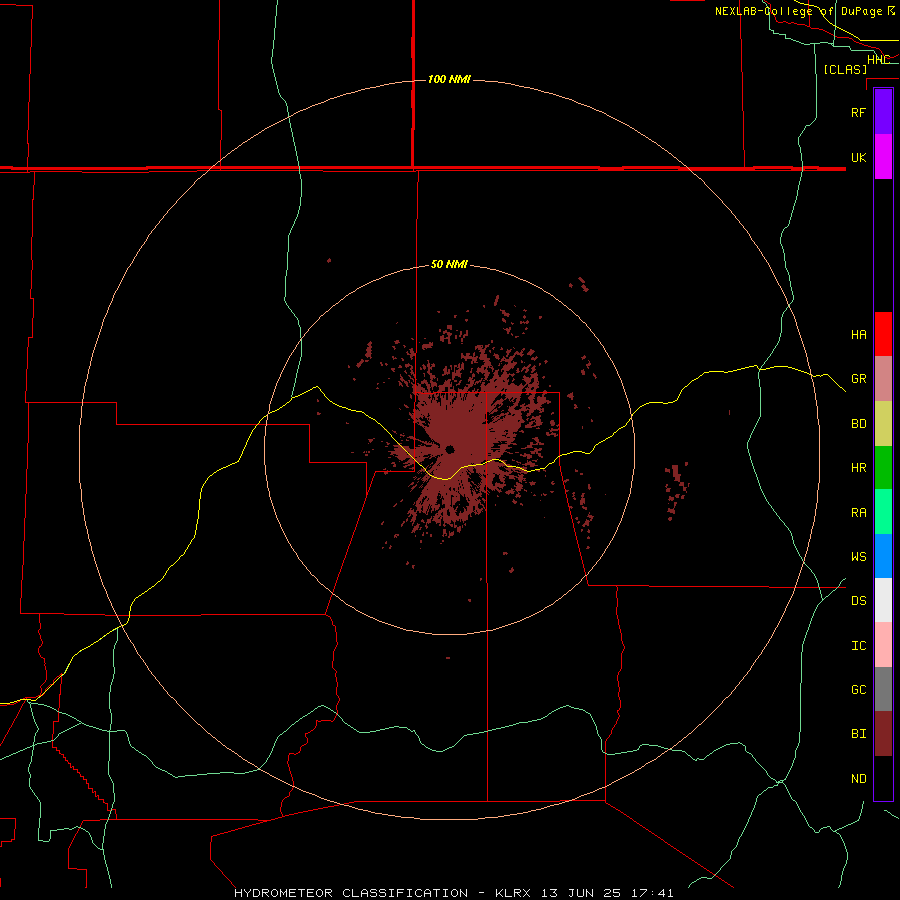Screen dimensions: 900x900
Task: Click the HA red legend swatch
Action: [883, 334]
